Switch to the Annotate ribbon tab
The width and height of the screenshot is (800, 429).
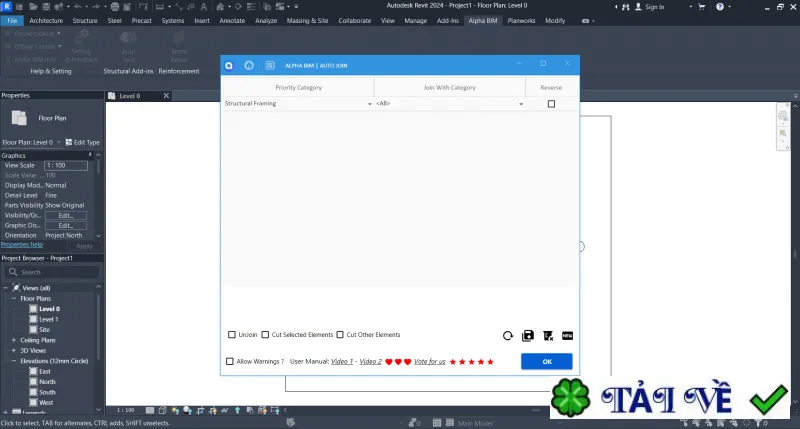tap(232, 21)
